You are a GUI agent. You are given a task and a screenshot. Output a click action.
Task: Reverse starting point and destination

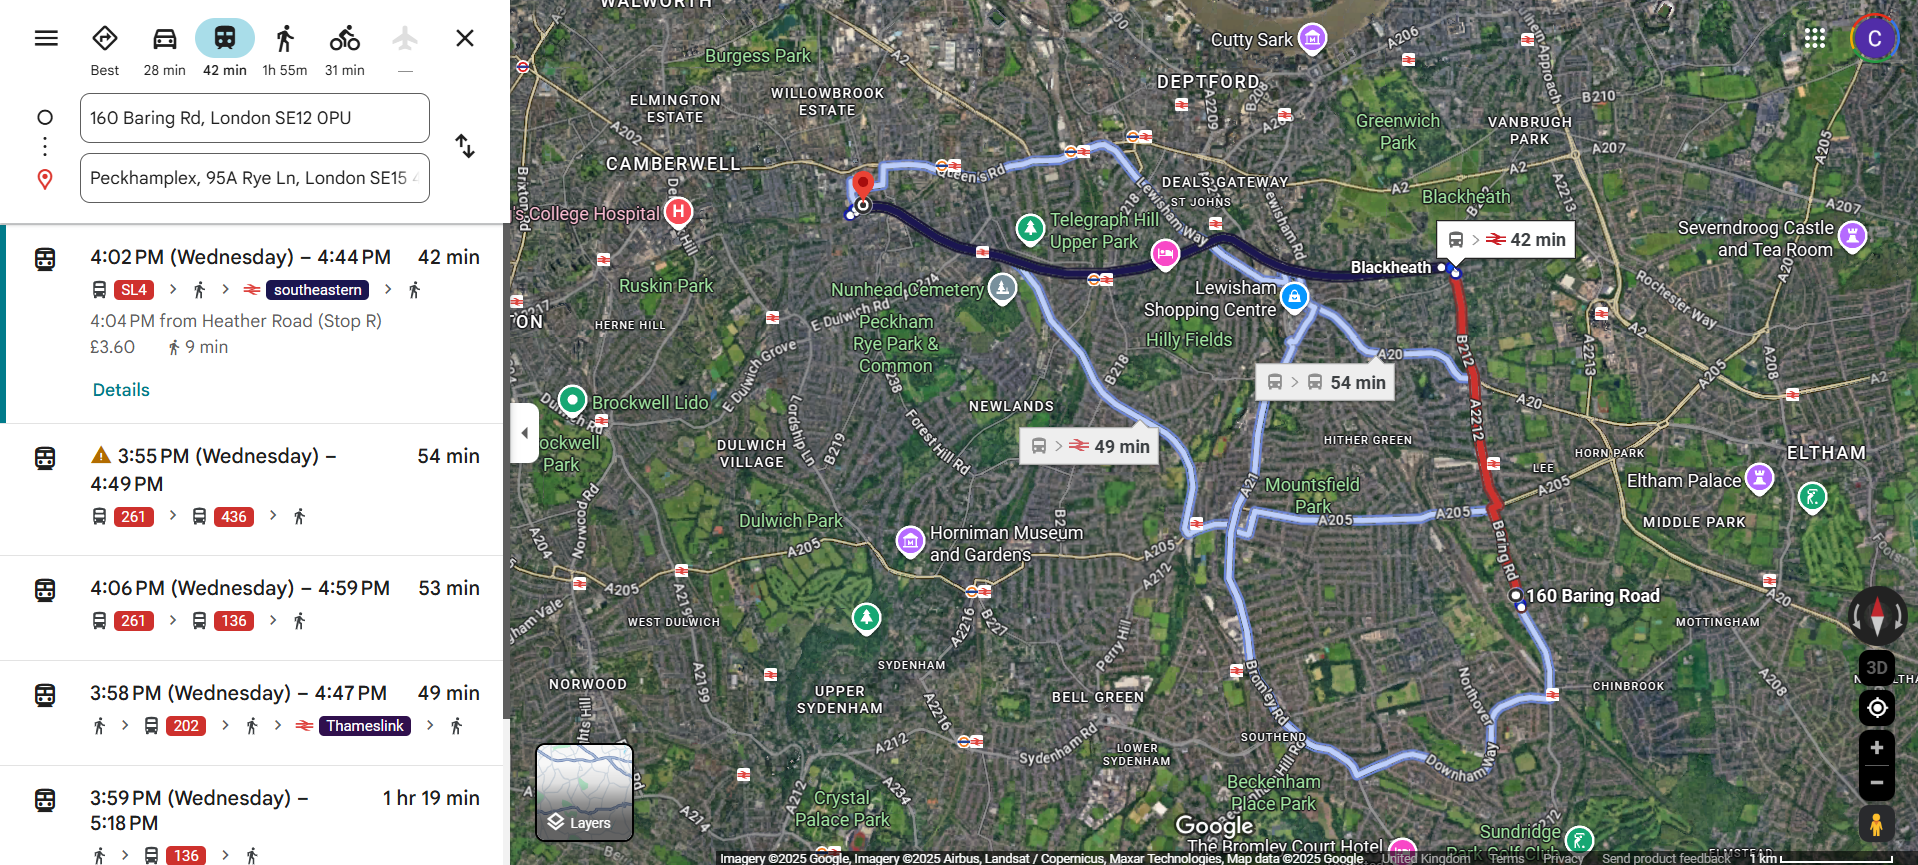[x=465, y=146]
